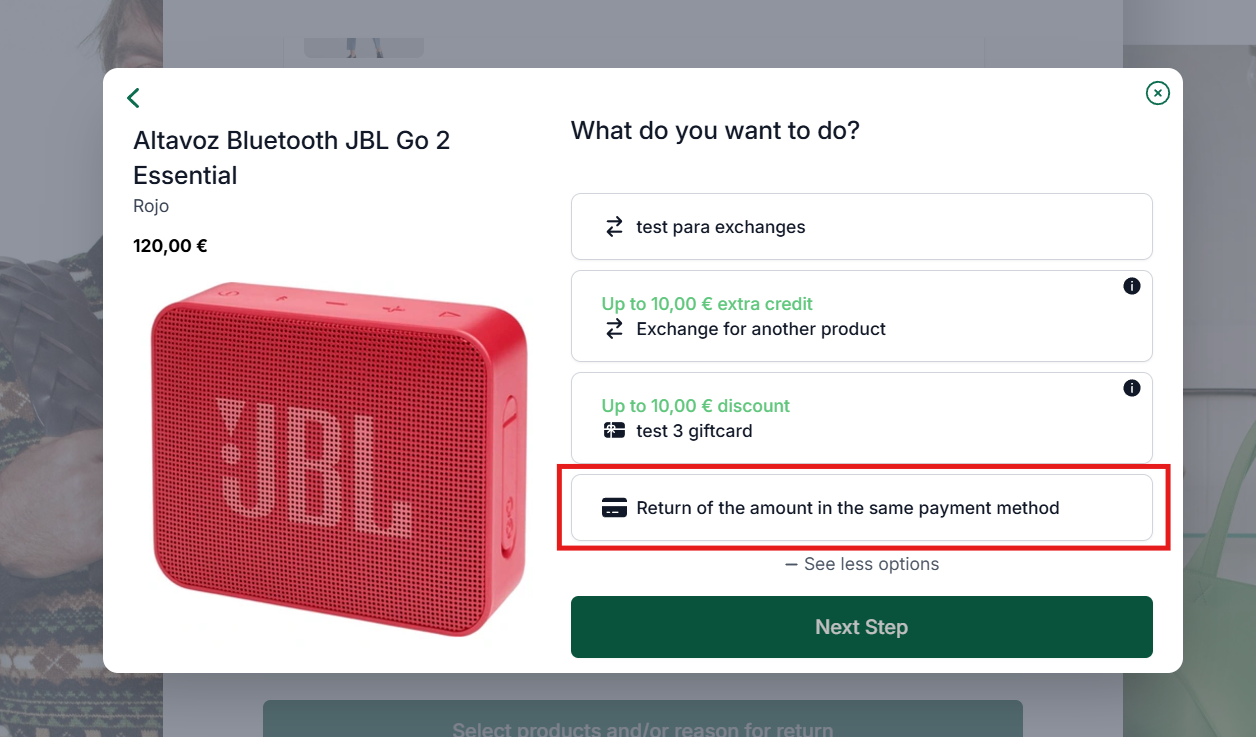Close the dialog with the circled X

(1157, 93)
